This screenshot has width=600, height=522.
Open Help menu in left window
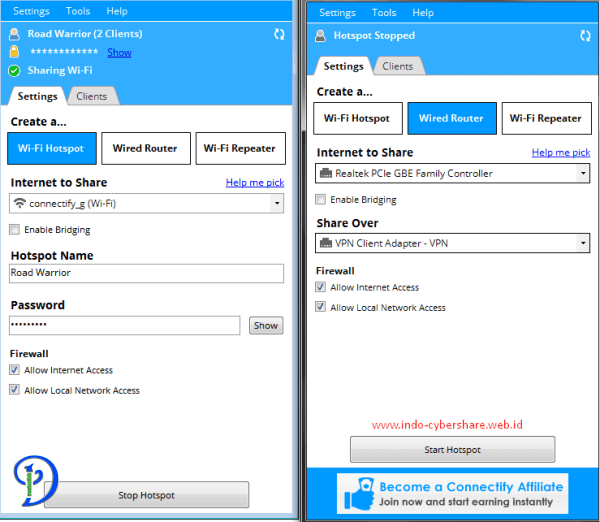(117, 11)
